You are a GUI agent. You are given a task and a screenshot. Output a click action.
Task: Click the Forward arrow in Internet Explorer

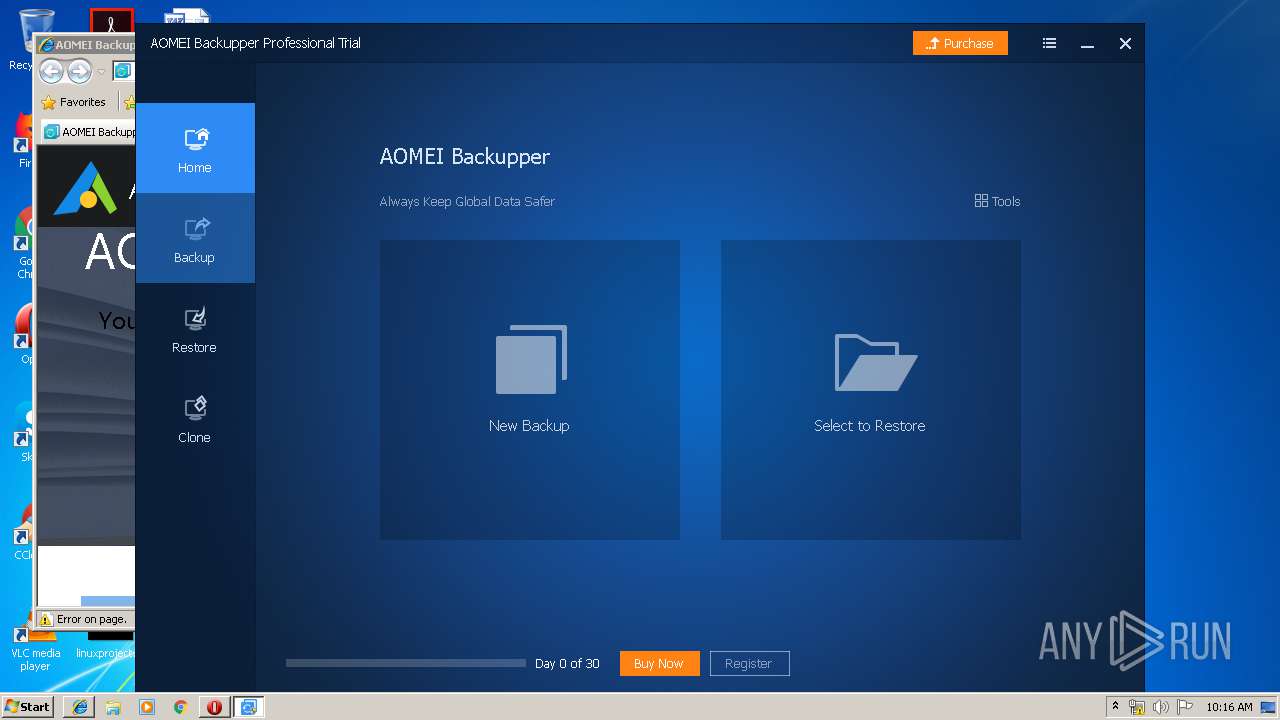[x=79, y=71]
